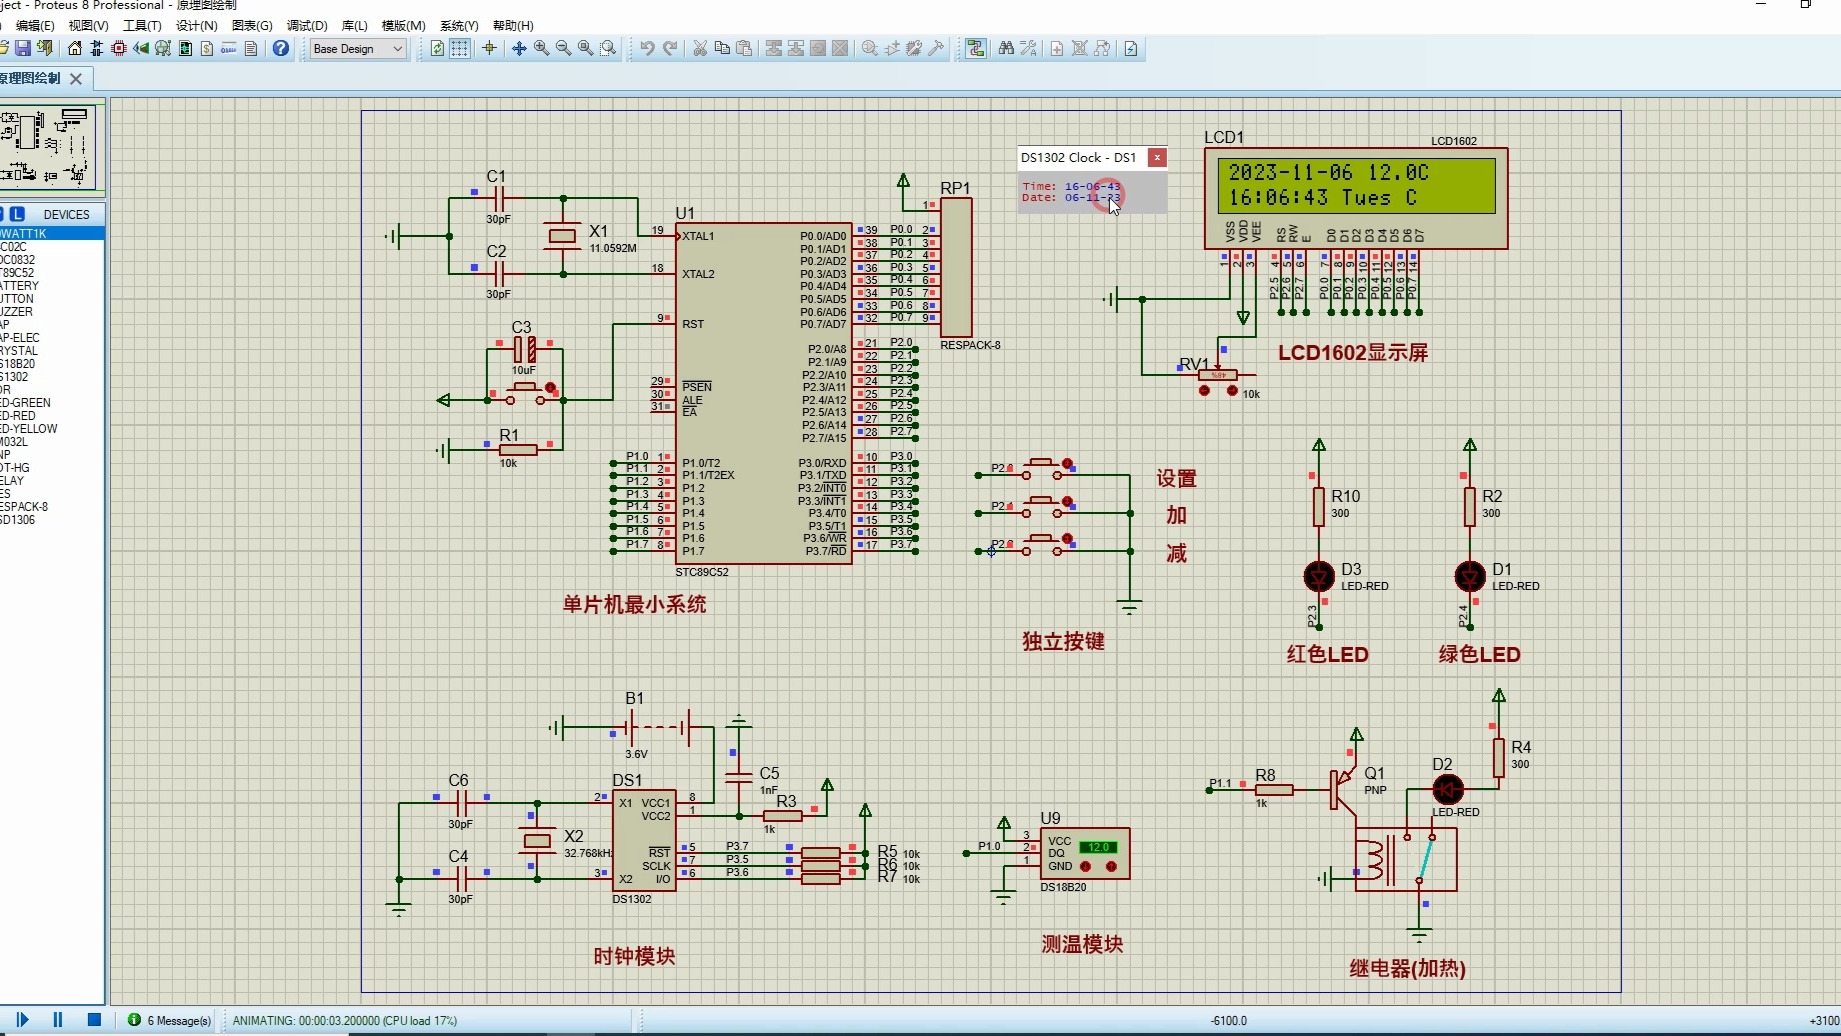Open the blue Help question-mark icon
The width and height of the screenshot is (1841, 1036).
[x=281, y=48]
